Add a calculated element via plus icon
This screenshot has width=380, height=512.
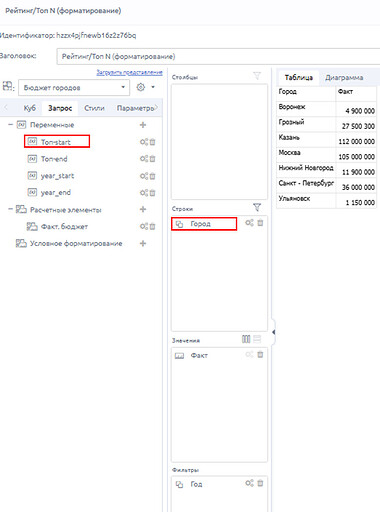(x=143, y=209)
